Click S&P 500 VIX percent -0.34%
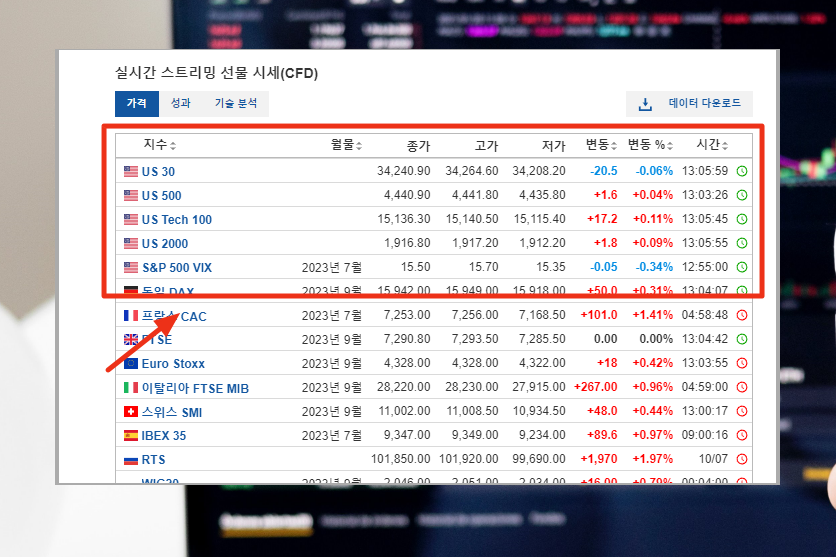836x557 pixels. (x=654, y=267)
